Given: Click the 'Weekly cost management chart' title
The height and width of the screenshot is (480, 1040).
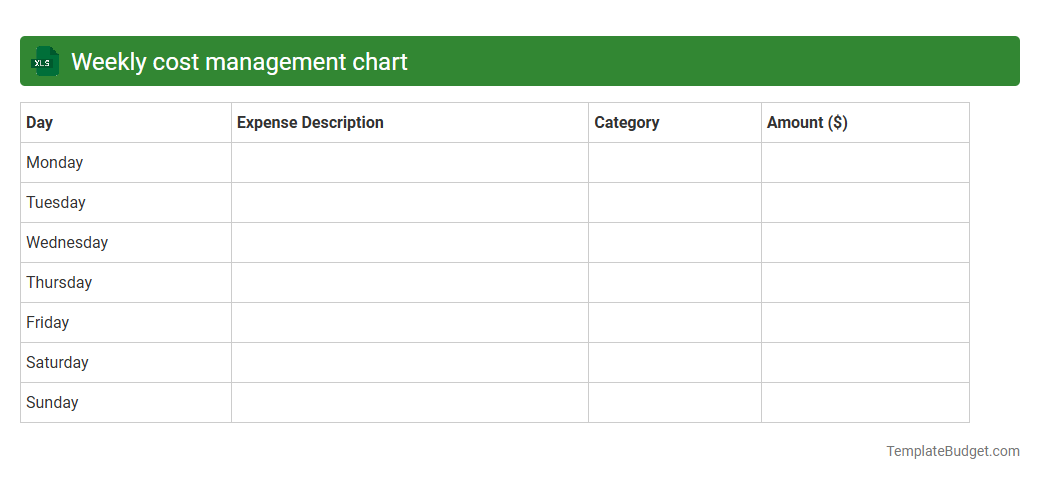Looking at the screenshot, I should pos(239,62).
